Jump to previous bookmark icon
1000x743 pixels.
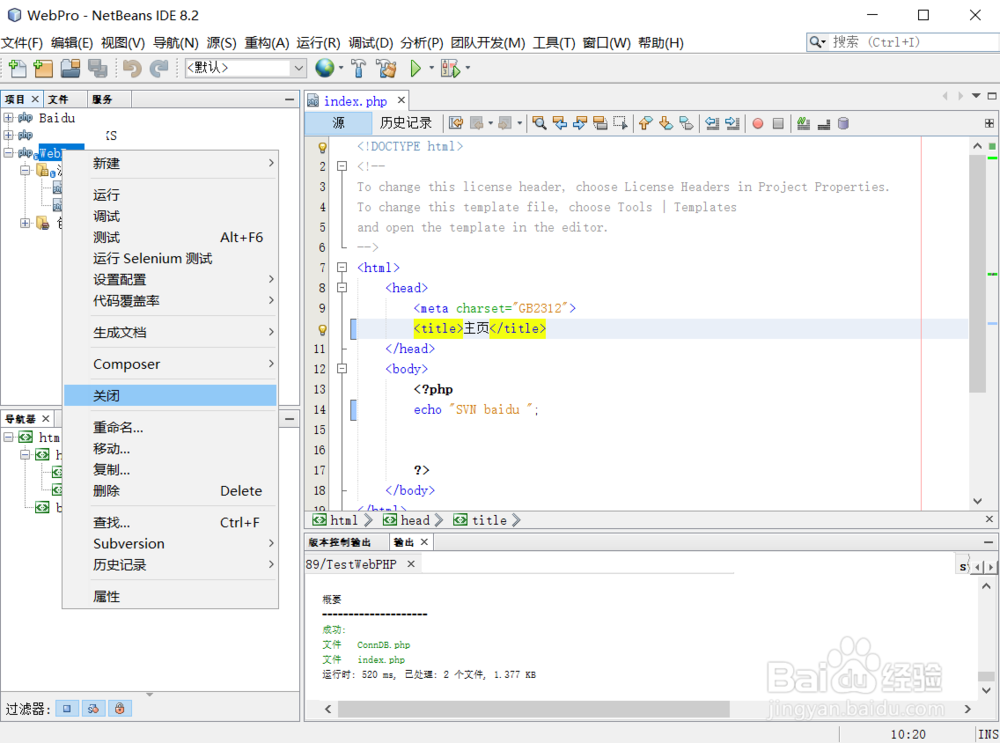click(645, 123)
